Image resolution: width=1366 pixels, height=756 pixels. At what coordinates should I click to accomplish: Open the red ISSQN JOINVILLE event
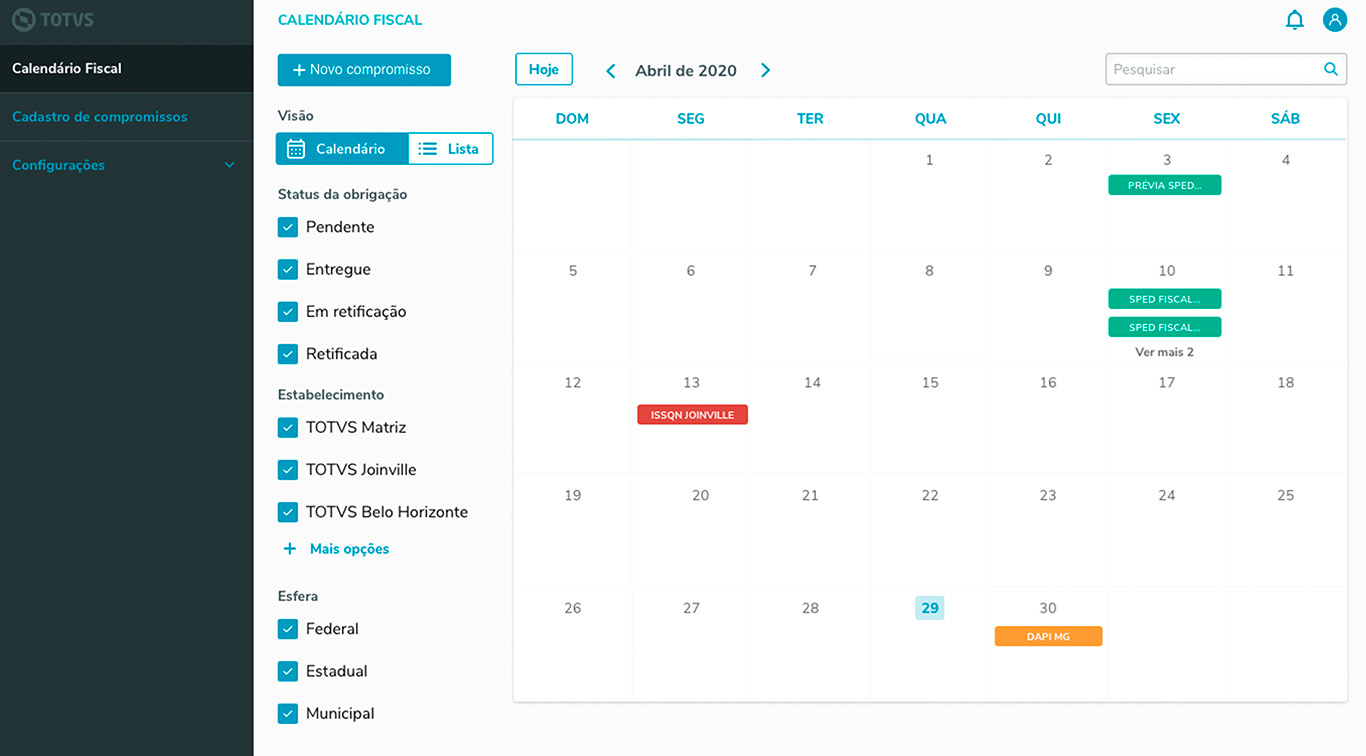692,415
